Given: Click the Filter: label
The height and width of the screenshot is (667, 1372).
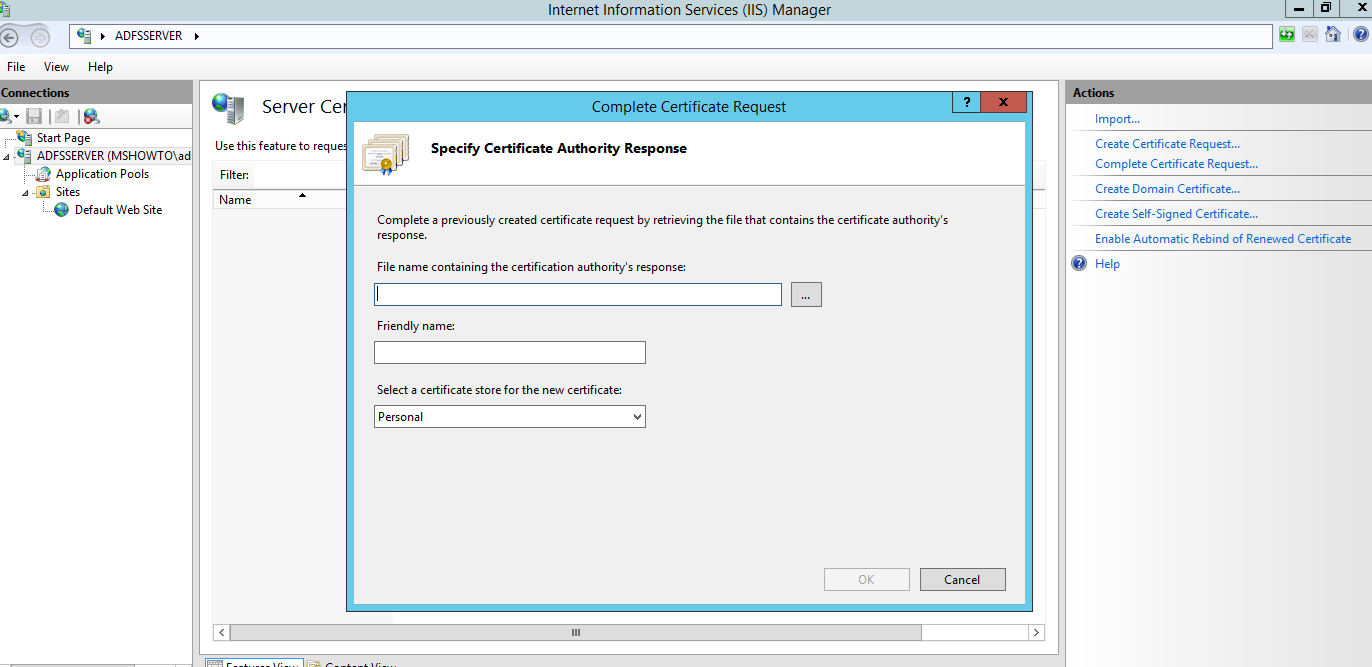Looking at the screenshot, I should [x=234, y=175].
